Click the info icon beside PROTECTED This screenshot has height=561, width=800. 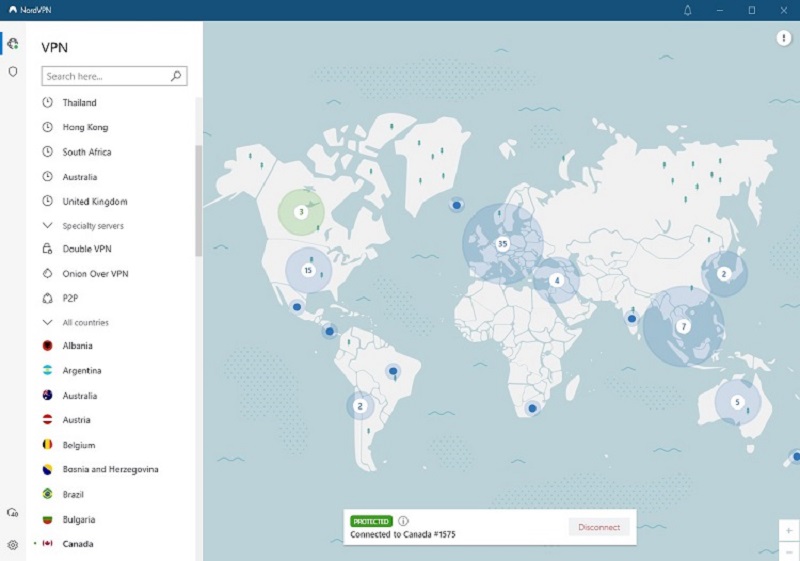click(403, 521)
